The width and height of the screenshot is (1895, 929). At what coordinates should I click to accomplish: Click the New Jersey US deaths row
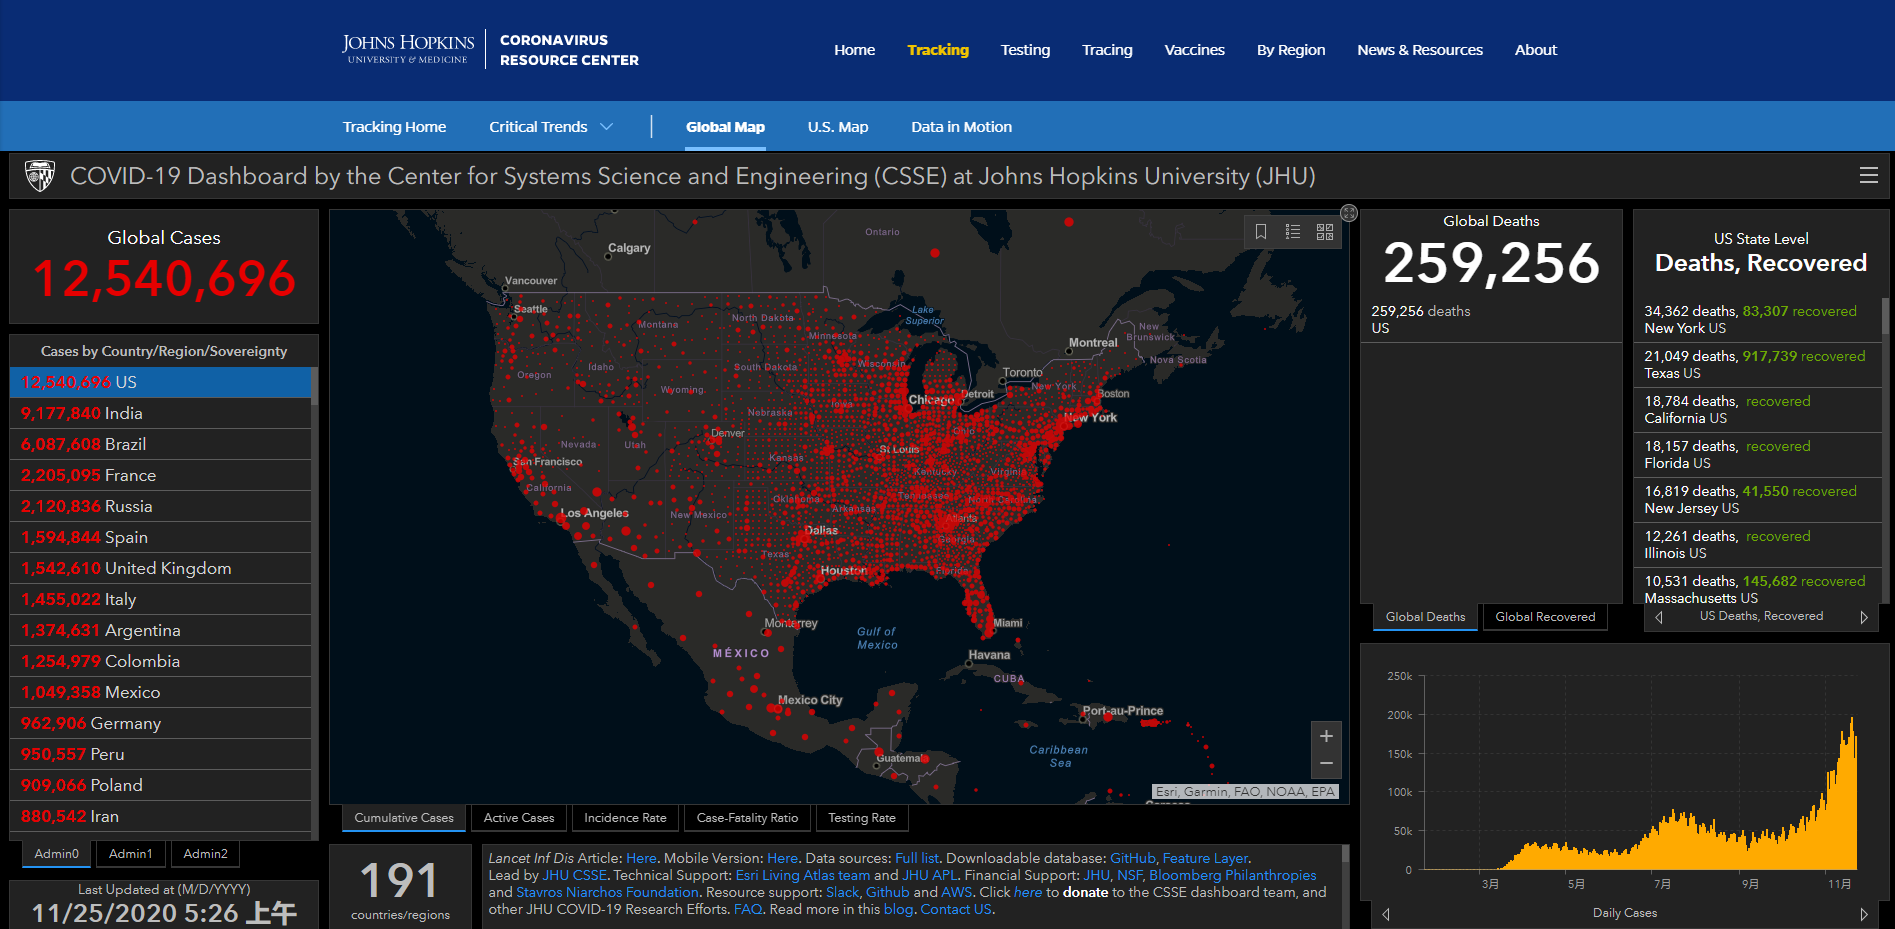(1758, 500)
